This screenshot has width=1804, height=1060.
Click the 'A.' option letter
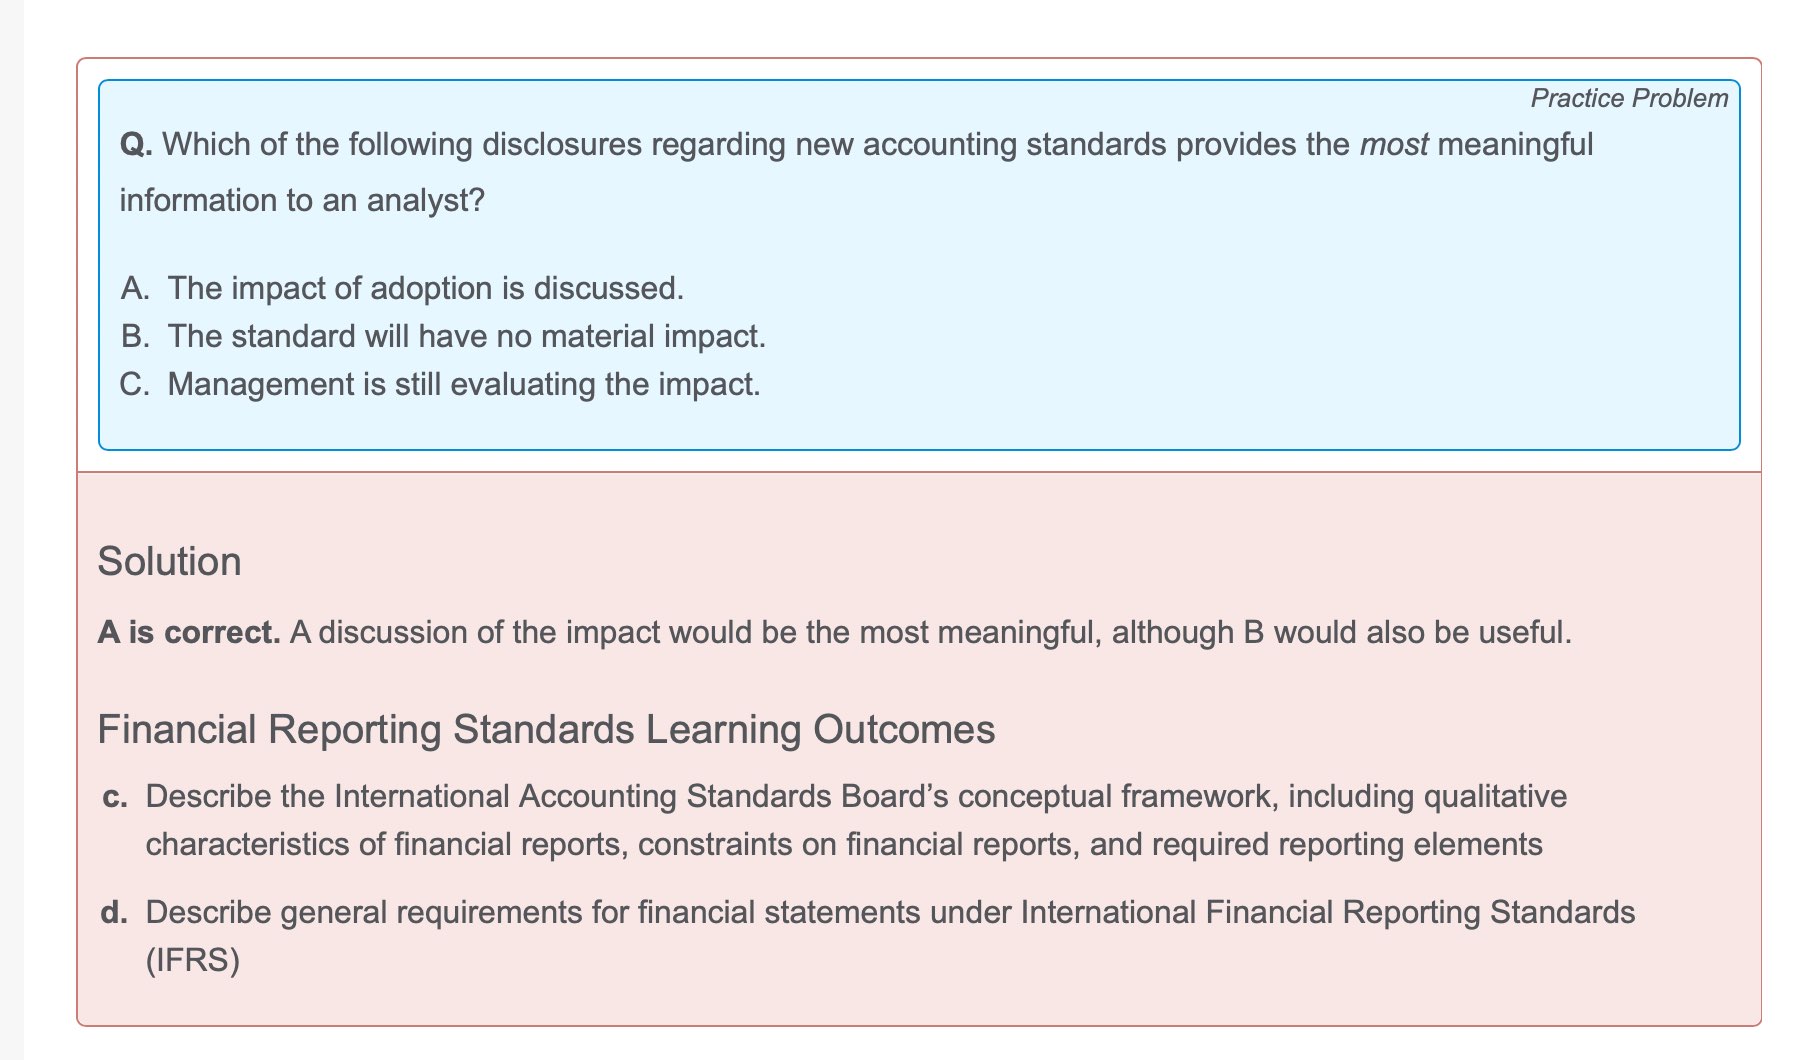[x=135, y=288]
